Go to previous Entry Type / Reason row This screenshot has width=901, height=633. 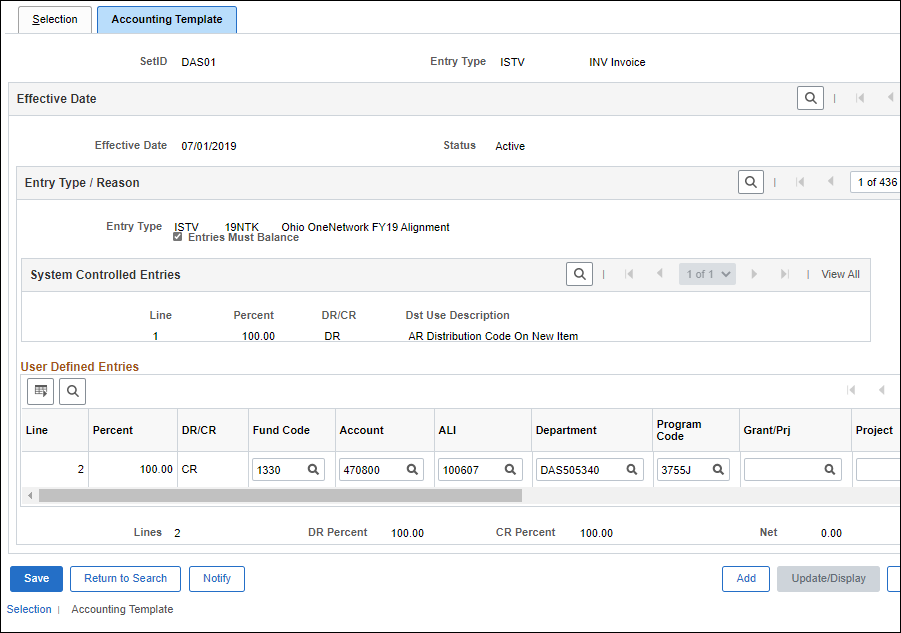point(830,182)
